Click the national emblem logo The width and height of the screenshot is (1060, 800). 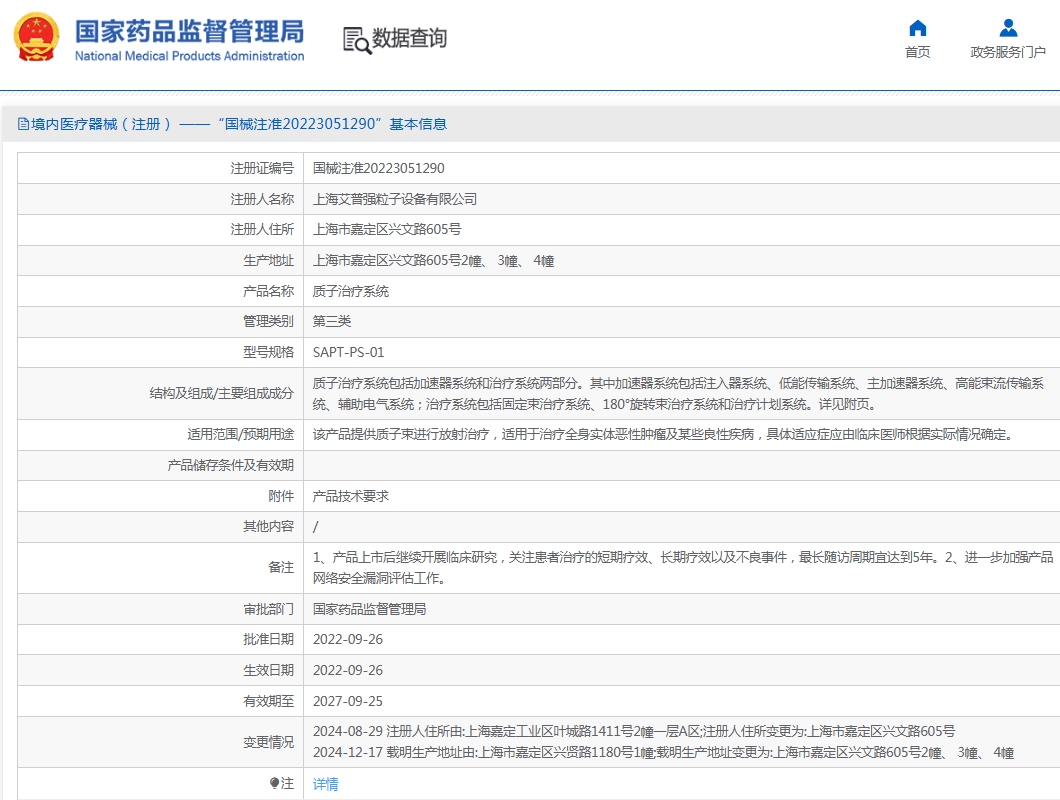point(37,38)
